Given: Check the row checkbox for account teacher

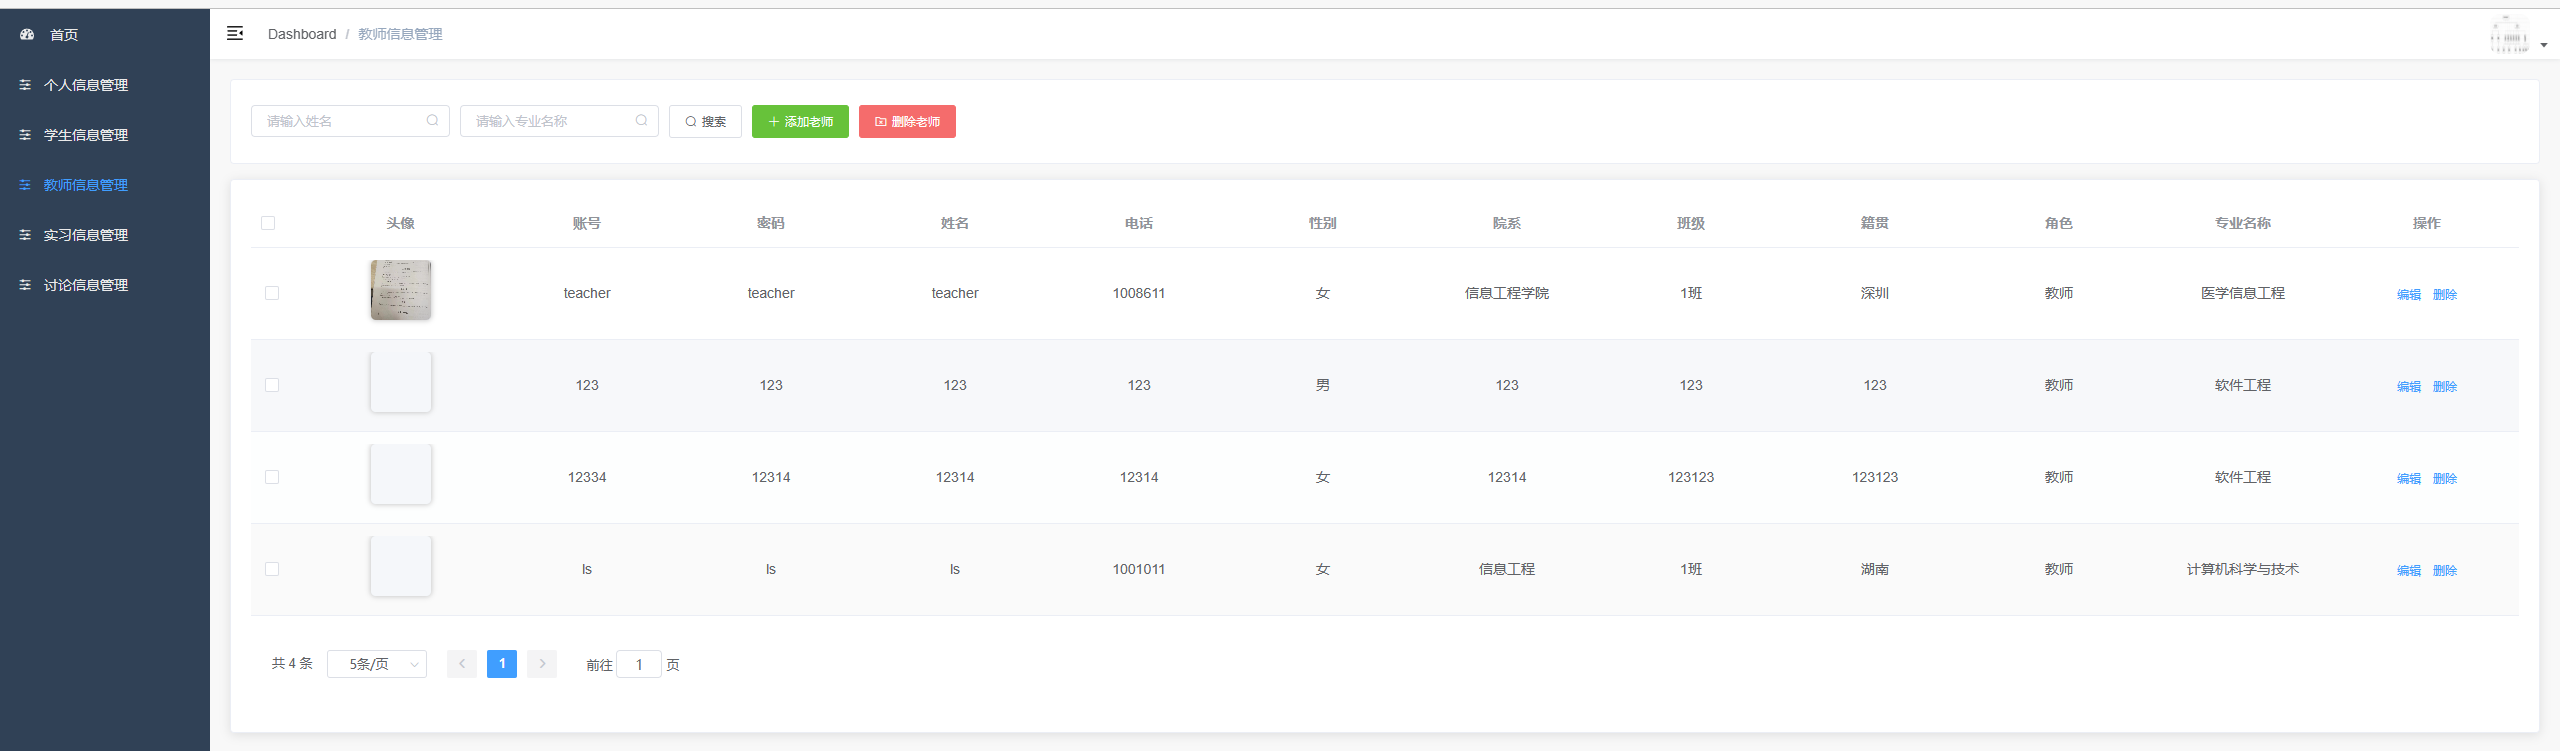Looking at the screenshot, I should tap(272, 293).
